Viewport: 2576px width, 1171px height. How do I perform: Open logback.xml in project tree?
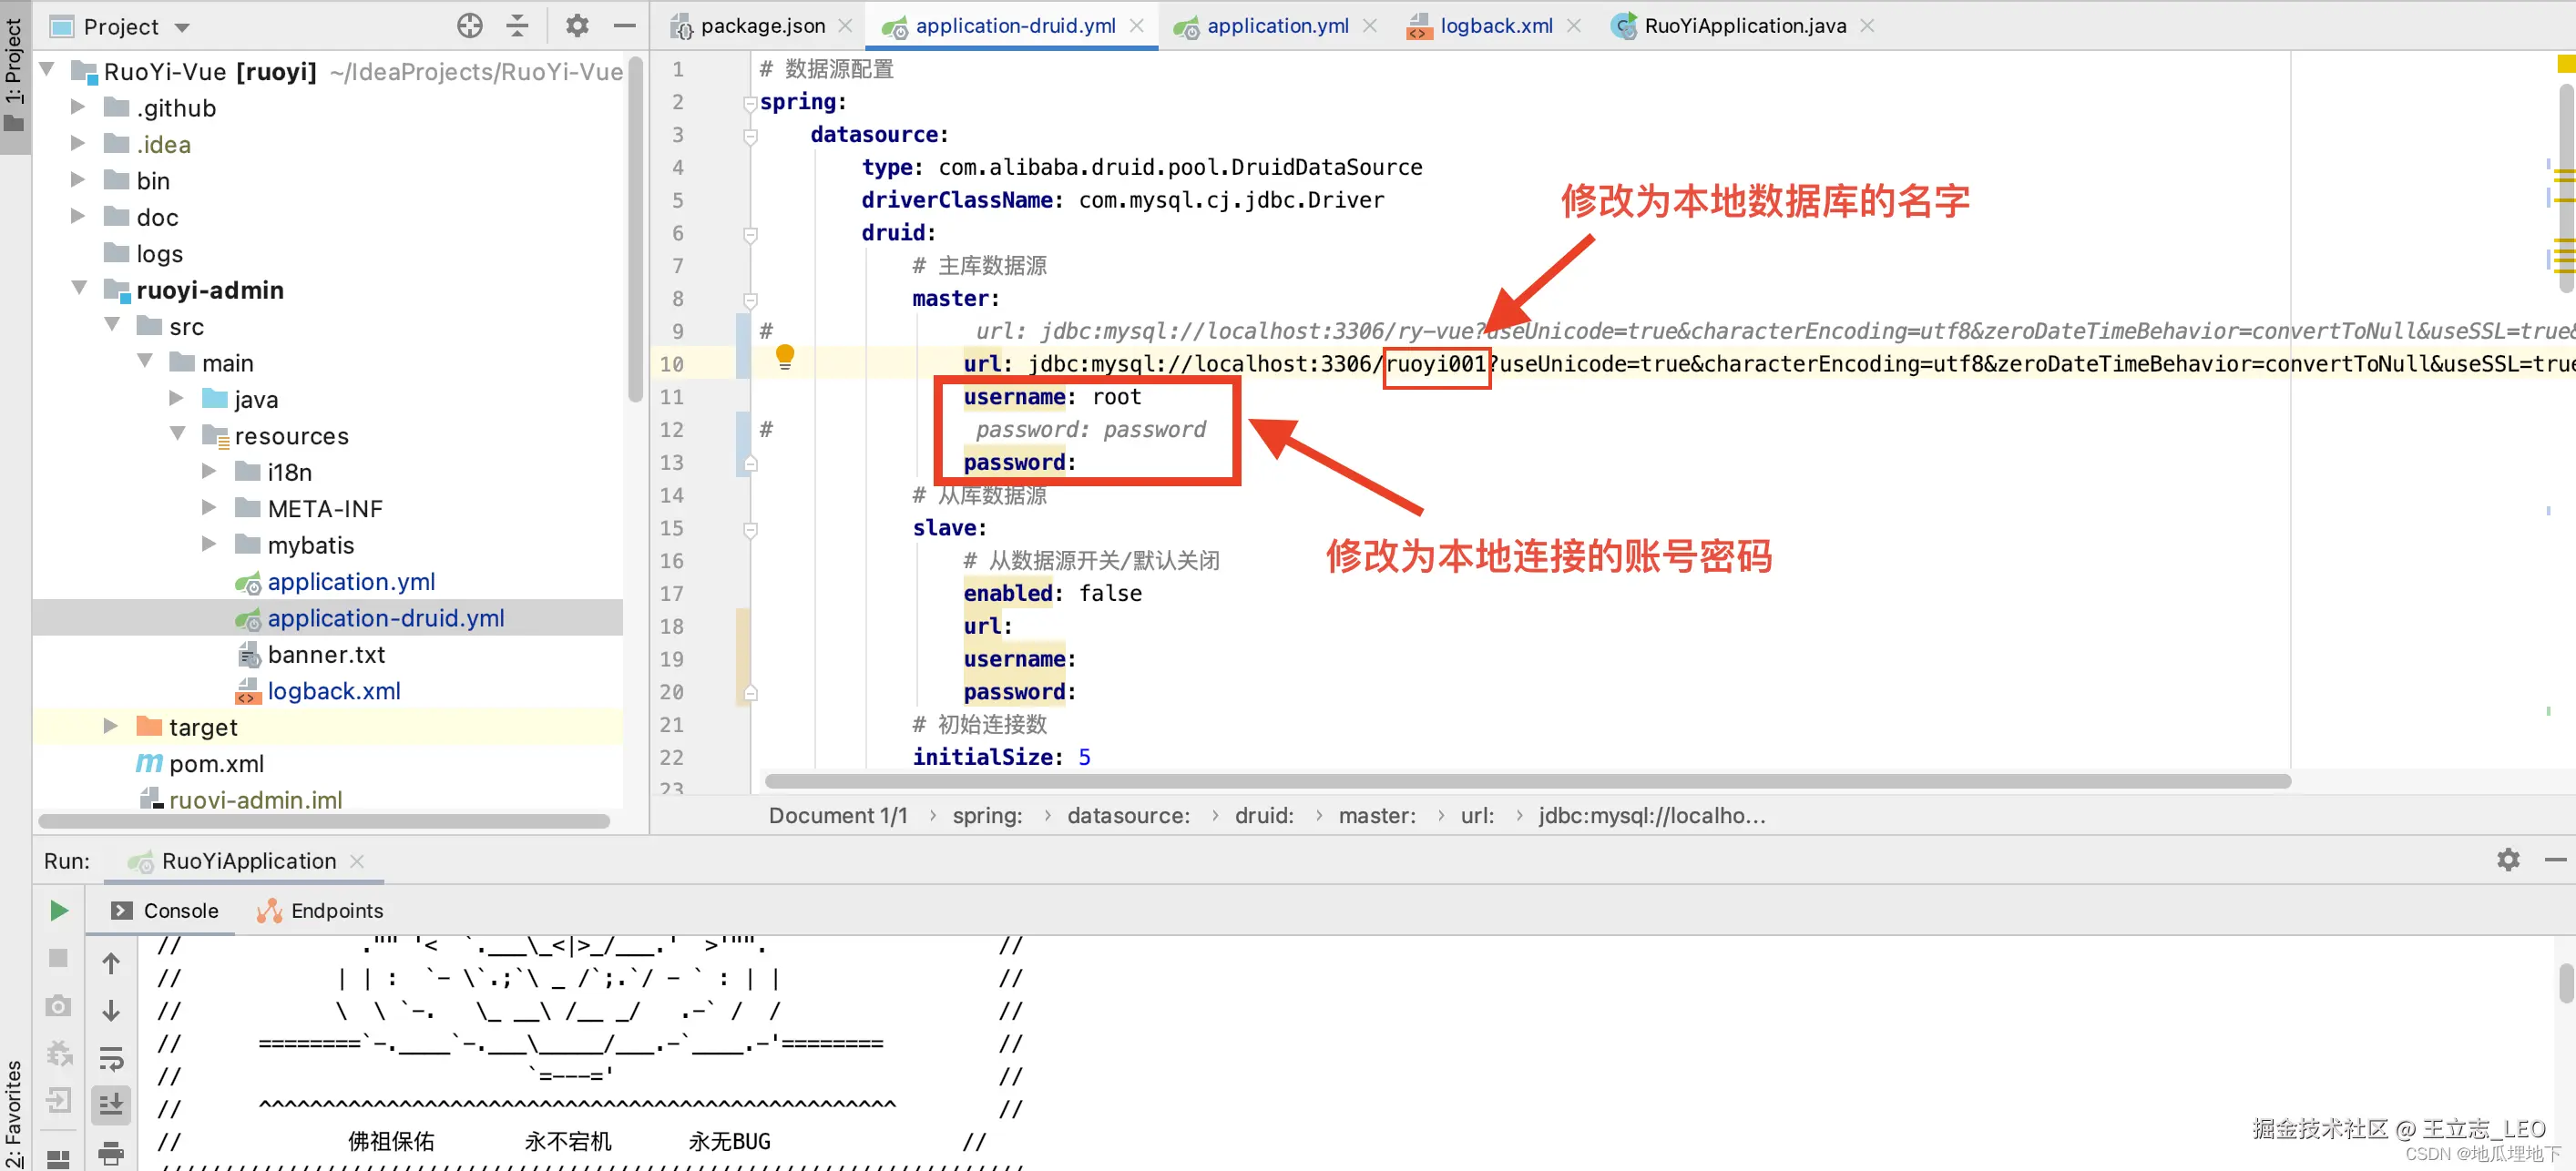(x=333, y=691)
